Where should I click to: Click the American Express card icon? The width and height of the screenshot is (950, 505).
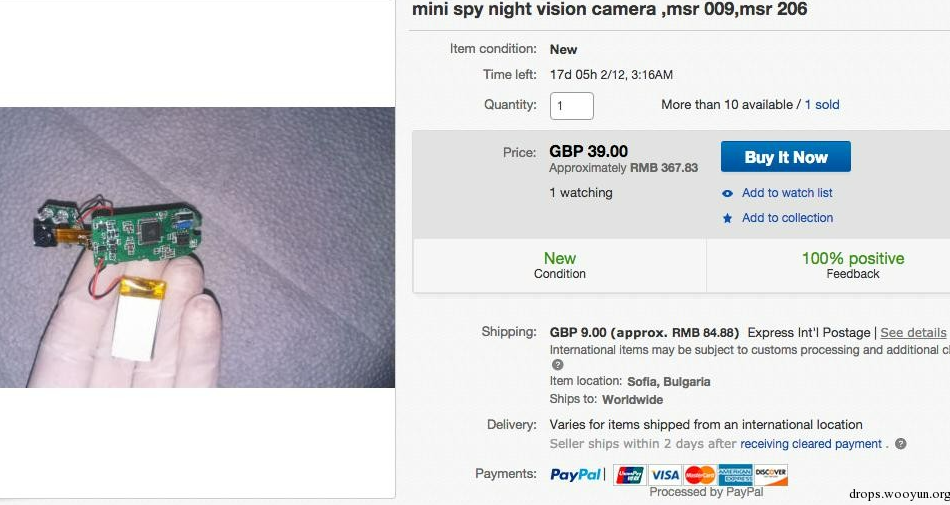(x=735, y=475)
